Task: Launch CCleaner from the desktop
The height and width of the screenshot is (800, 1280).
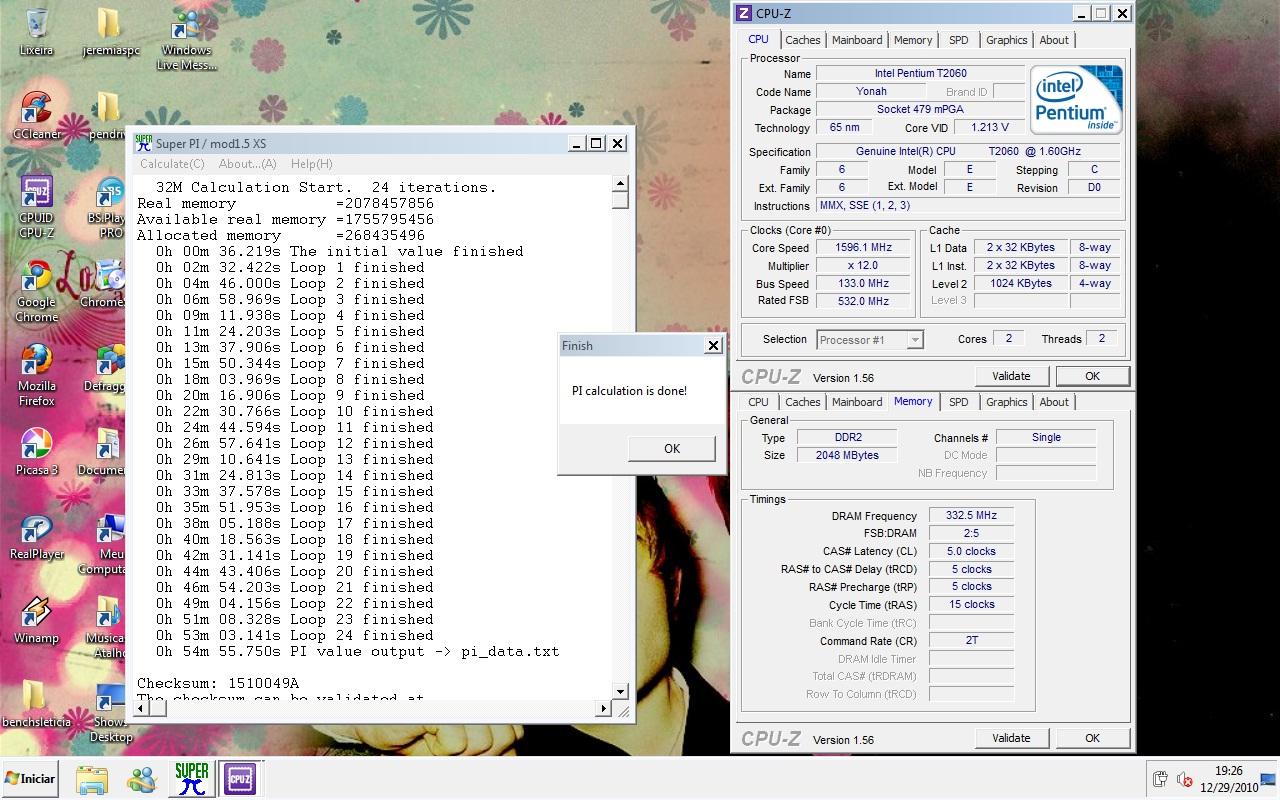Action: point(37,115)
